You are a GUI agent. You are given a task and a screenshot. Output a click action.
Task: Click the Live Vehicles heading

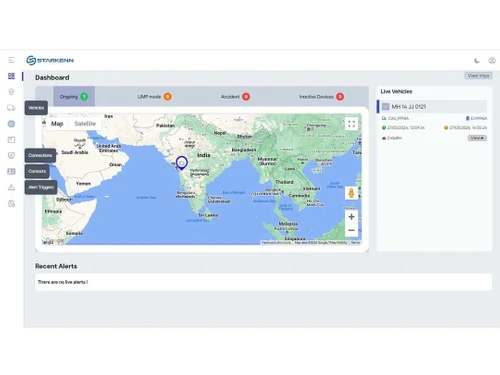click(396, 91)
